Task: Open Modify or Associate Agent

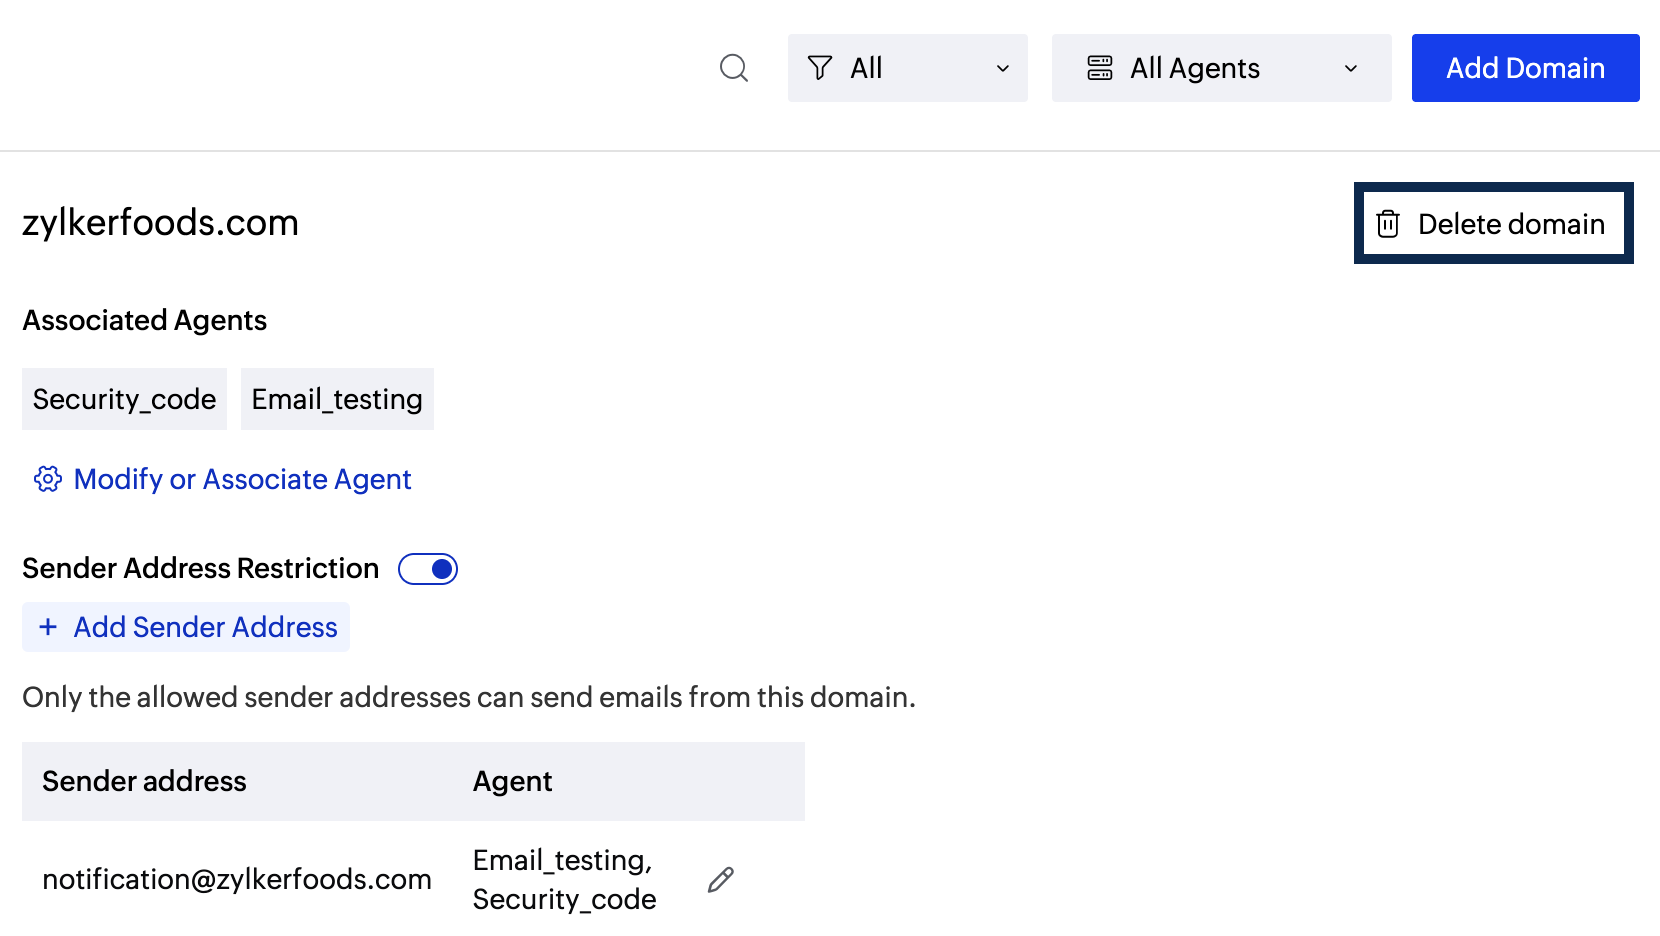Action: click(241, 479)
